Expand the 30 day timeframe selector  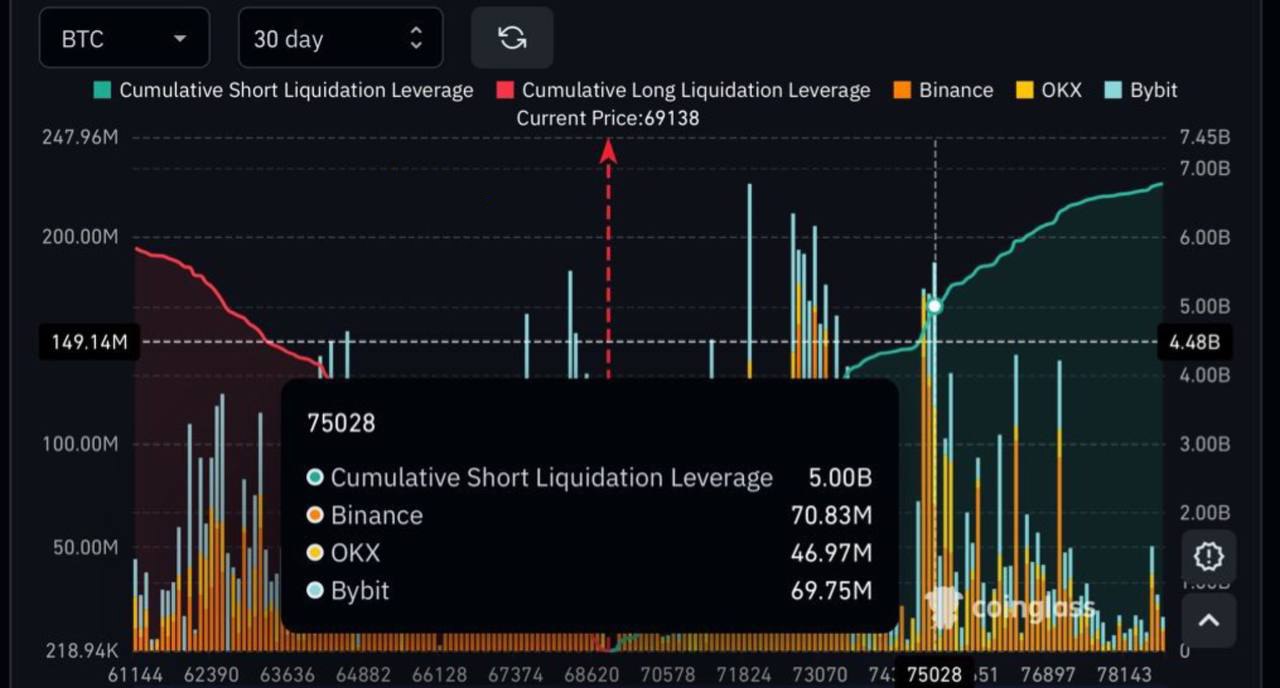pos(340,39)
